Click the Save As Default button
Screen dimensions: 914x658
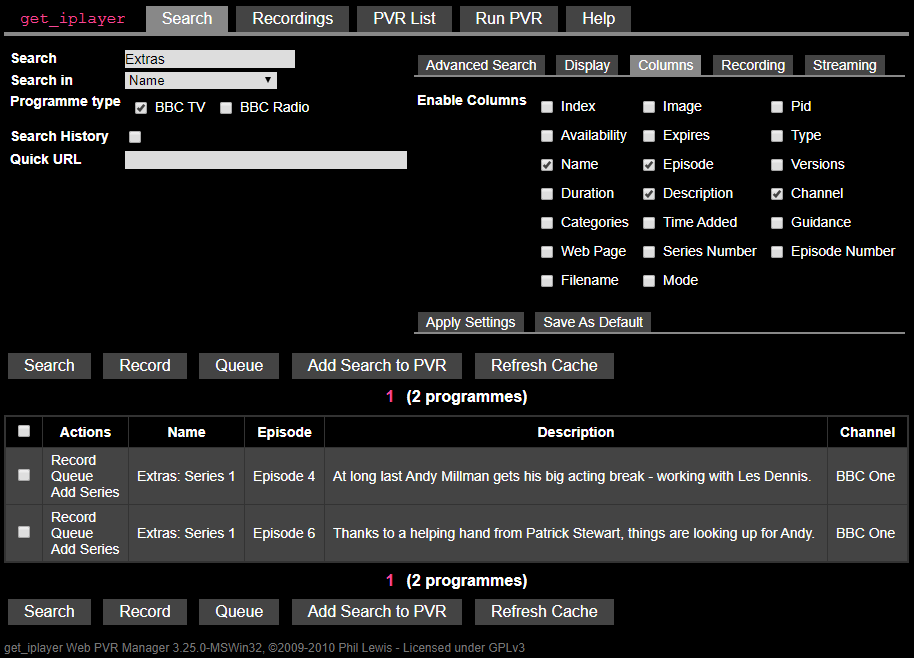pos(593,322)
